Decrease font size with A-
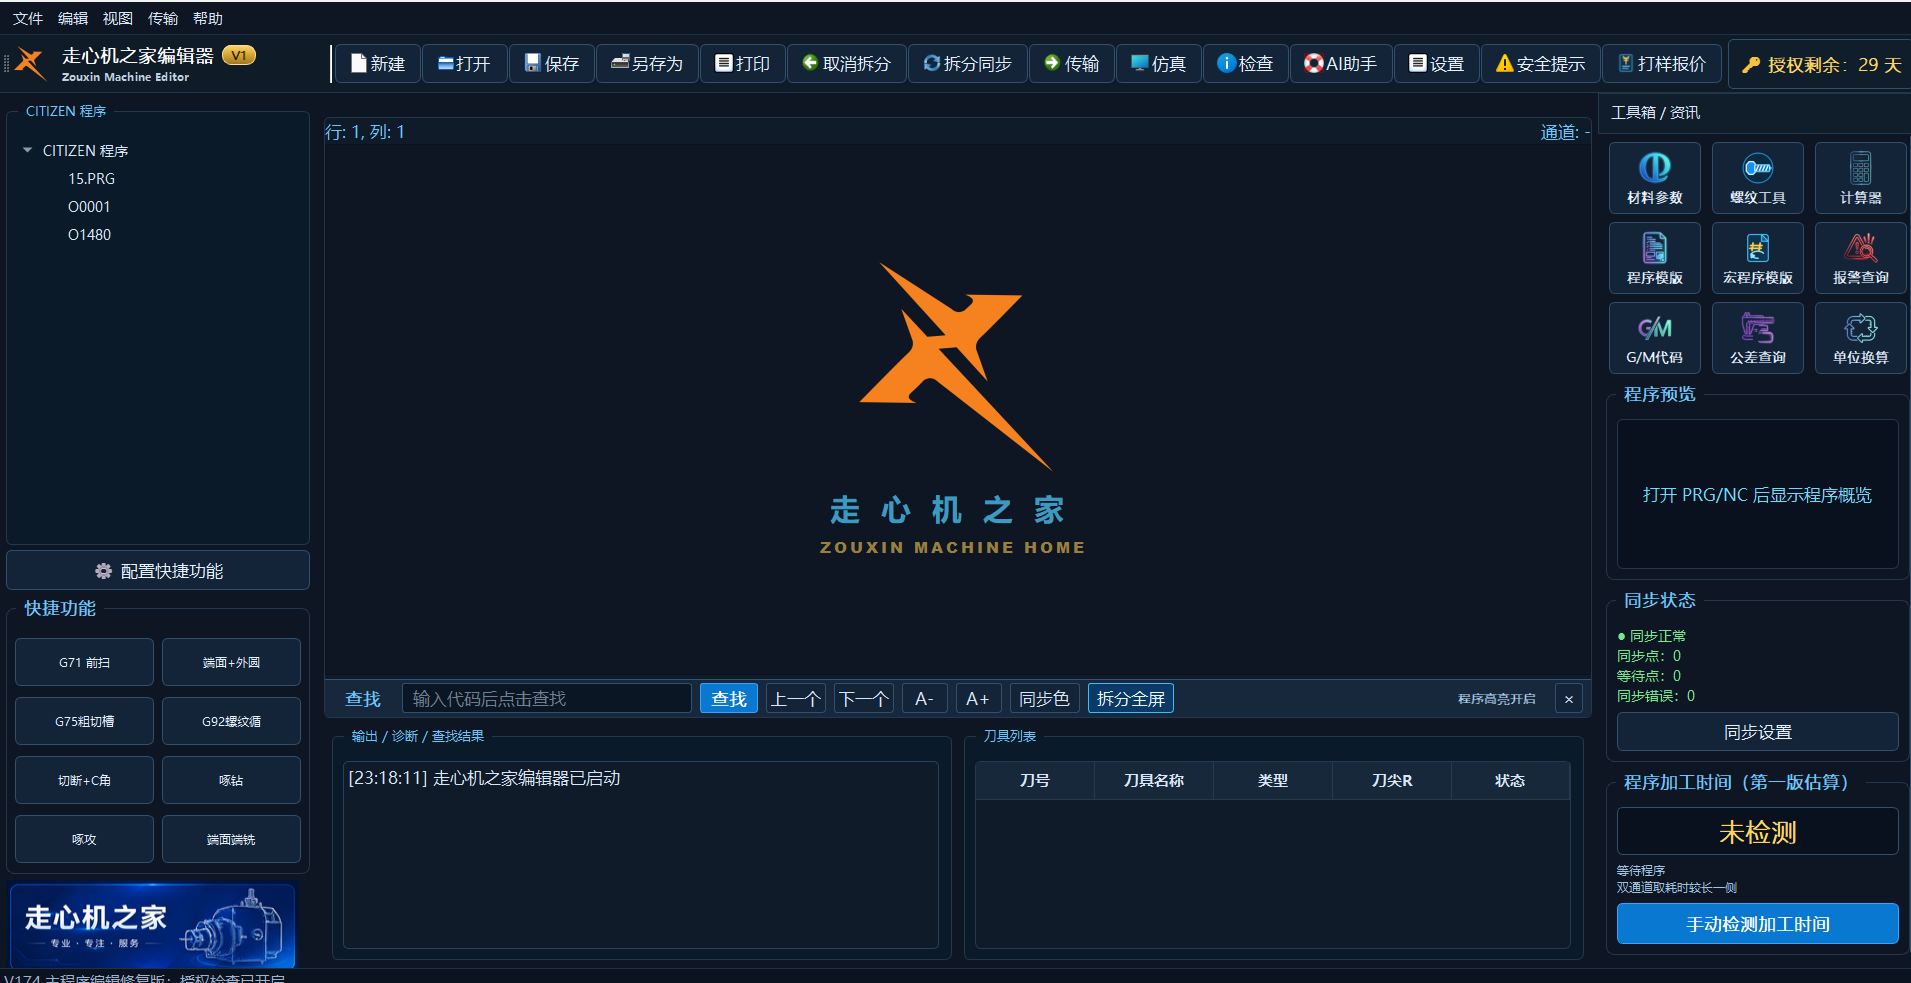The image size is (1911, 983). 924,699
